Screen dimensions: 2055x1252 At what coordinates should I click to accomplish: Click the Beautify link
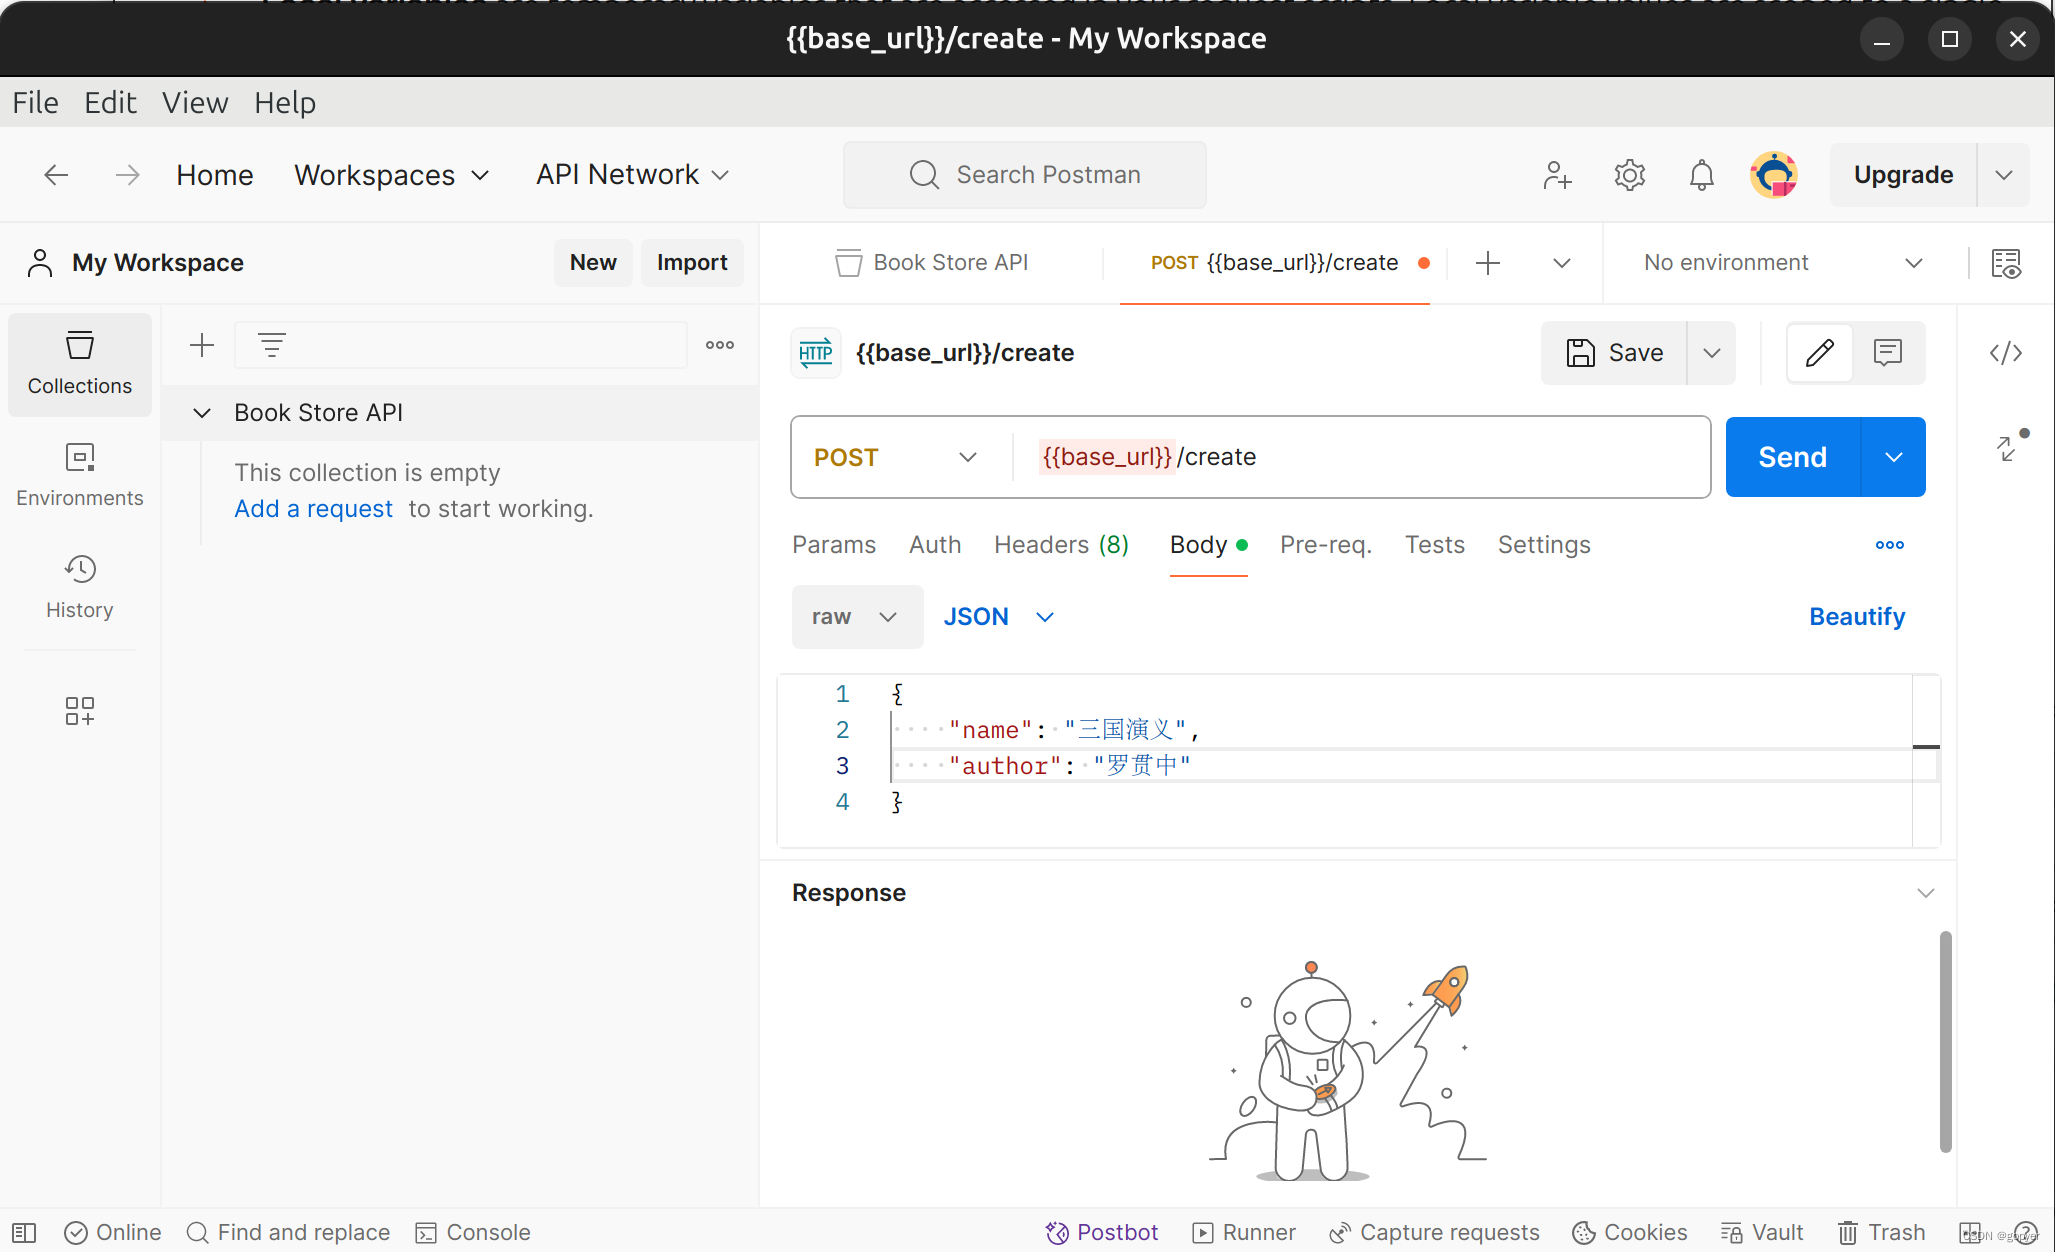(x=1857, y=617)
